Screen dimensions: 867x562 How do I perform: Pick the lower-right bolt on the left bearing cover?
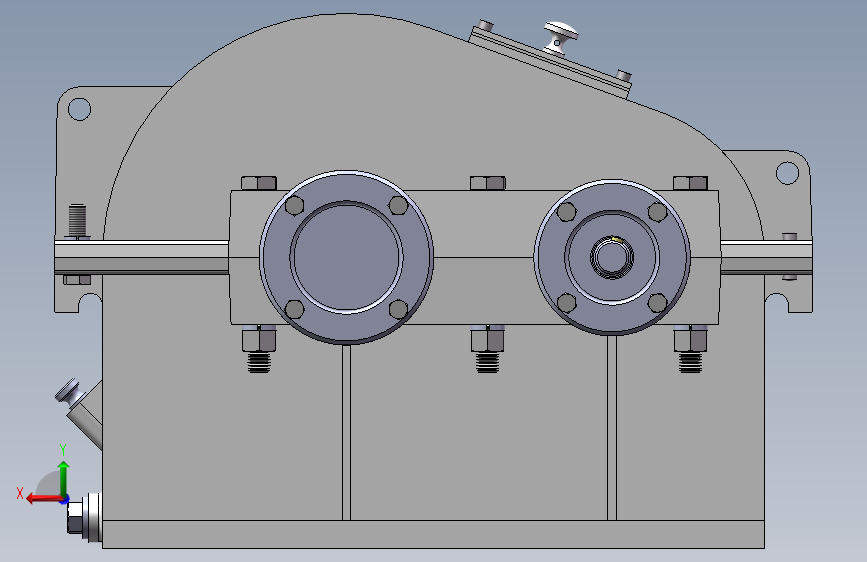pyautogui.click(x=398, y=309)
